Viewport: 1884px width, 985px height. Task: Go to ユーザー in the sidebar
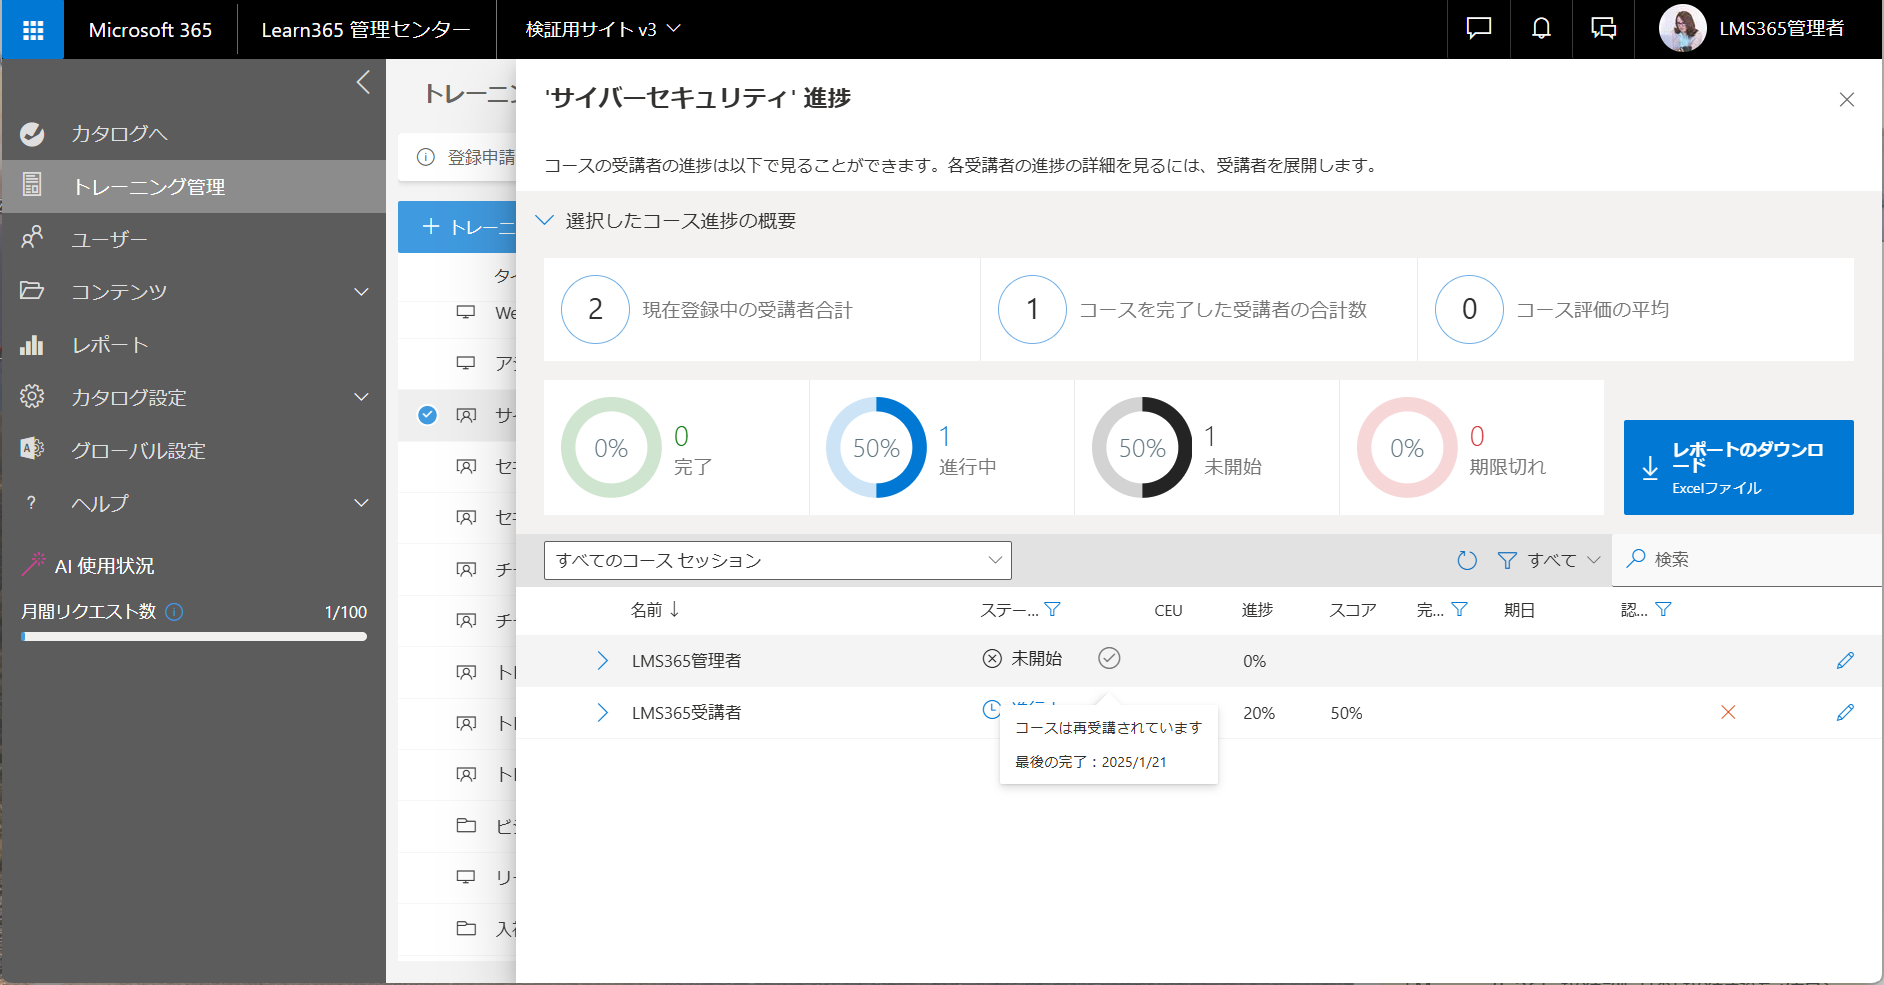(x=109, y=239)
